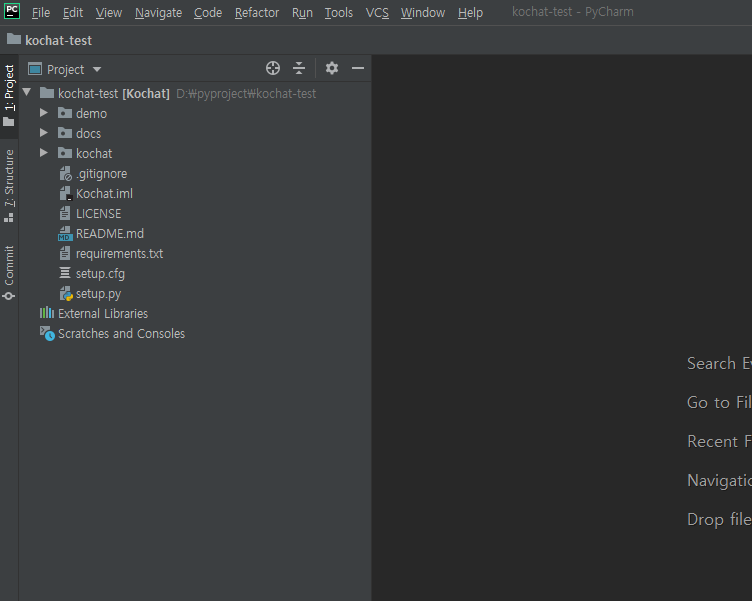Image resolution: width=752 pixels, height=601 pixels.
Task: Open the File menu
Action: tap(41, 12)
